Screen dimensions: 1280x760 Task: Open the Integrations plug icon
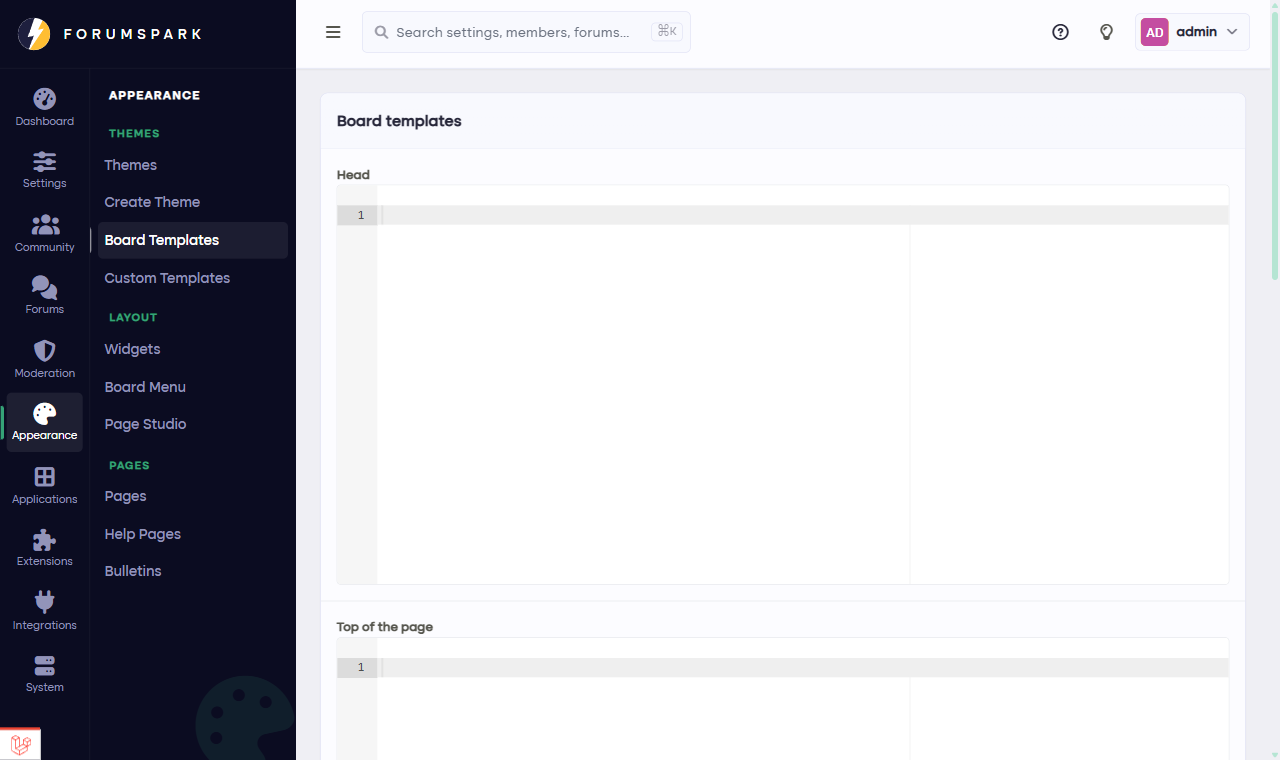coord(45,602)
